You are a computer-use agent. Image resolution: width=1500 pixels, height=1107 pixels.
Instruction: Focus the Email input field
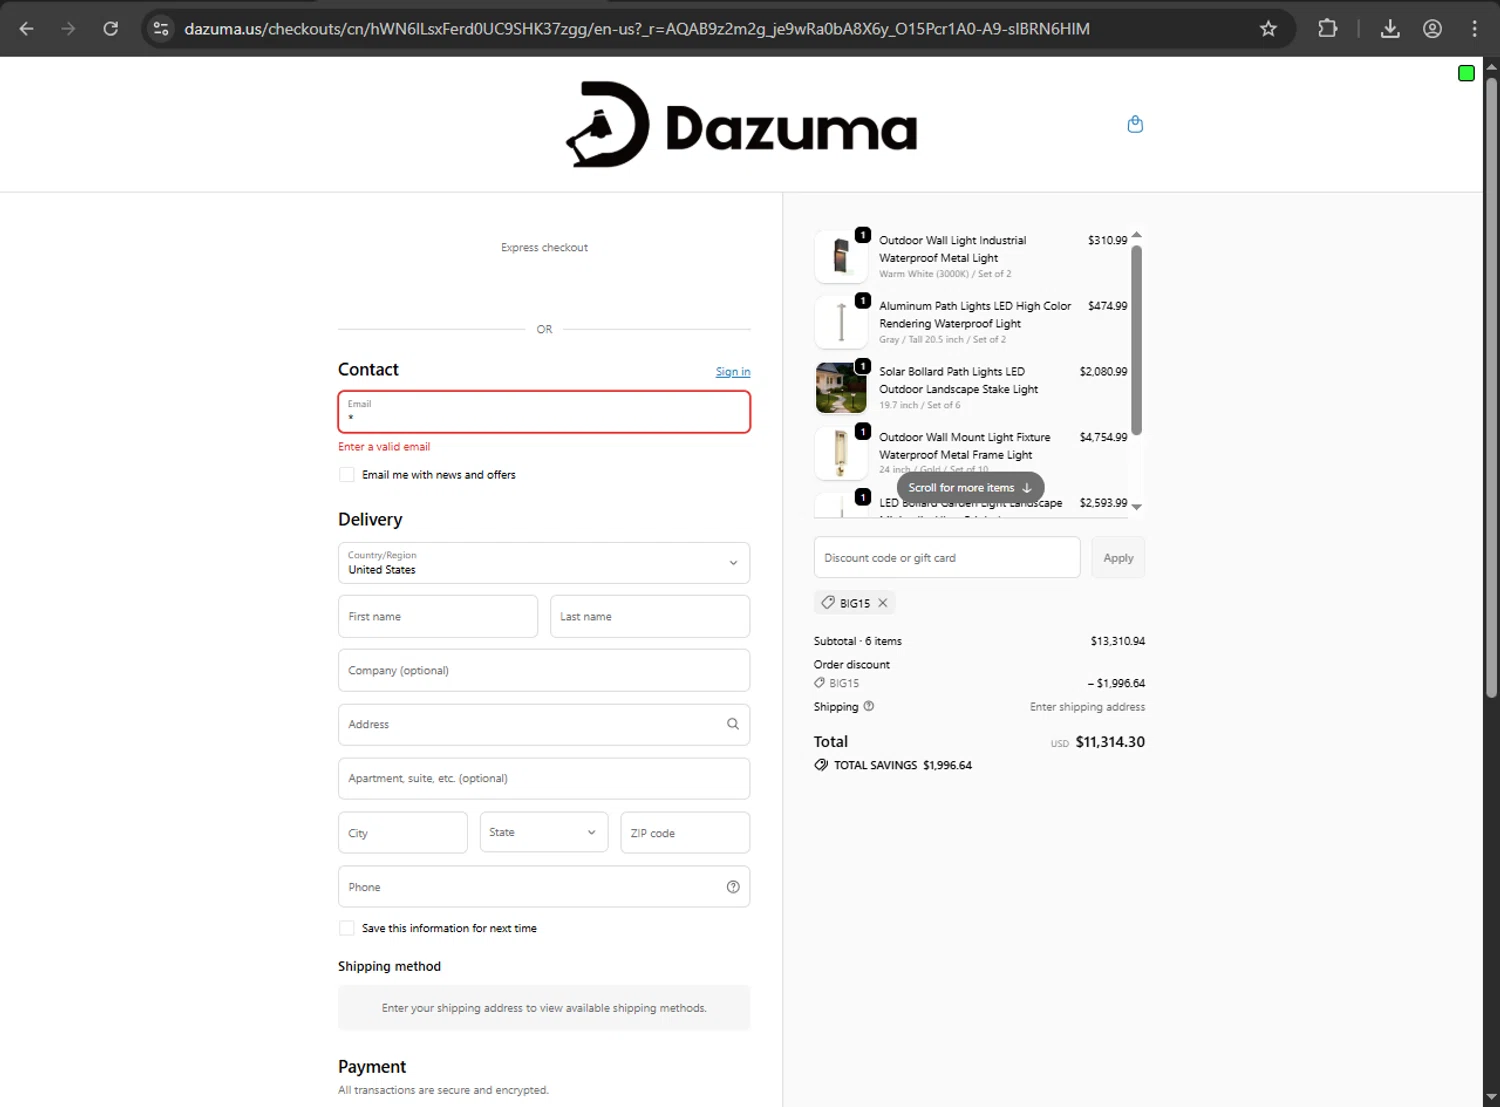[544, 412]
